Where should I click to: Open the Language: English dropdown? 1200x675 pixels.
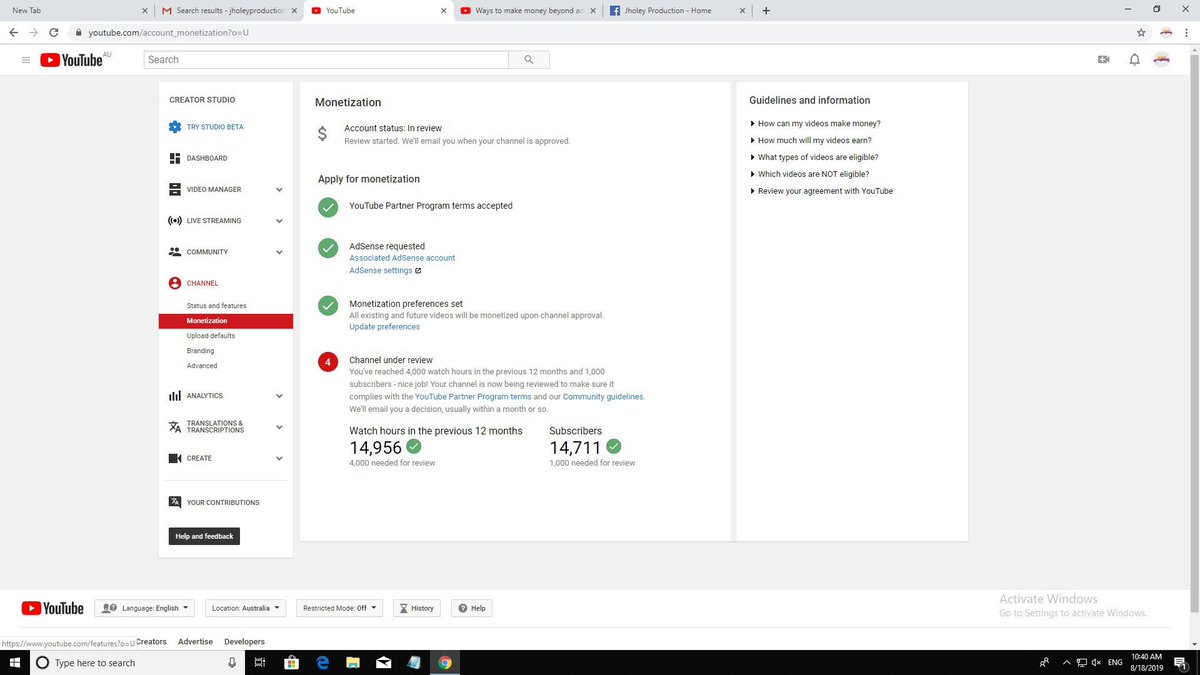pyautogui.click(x=146, y=608)
